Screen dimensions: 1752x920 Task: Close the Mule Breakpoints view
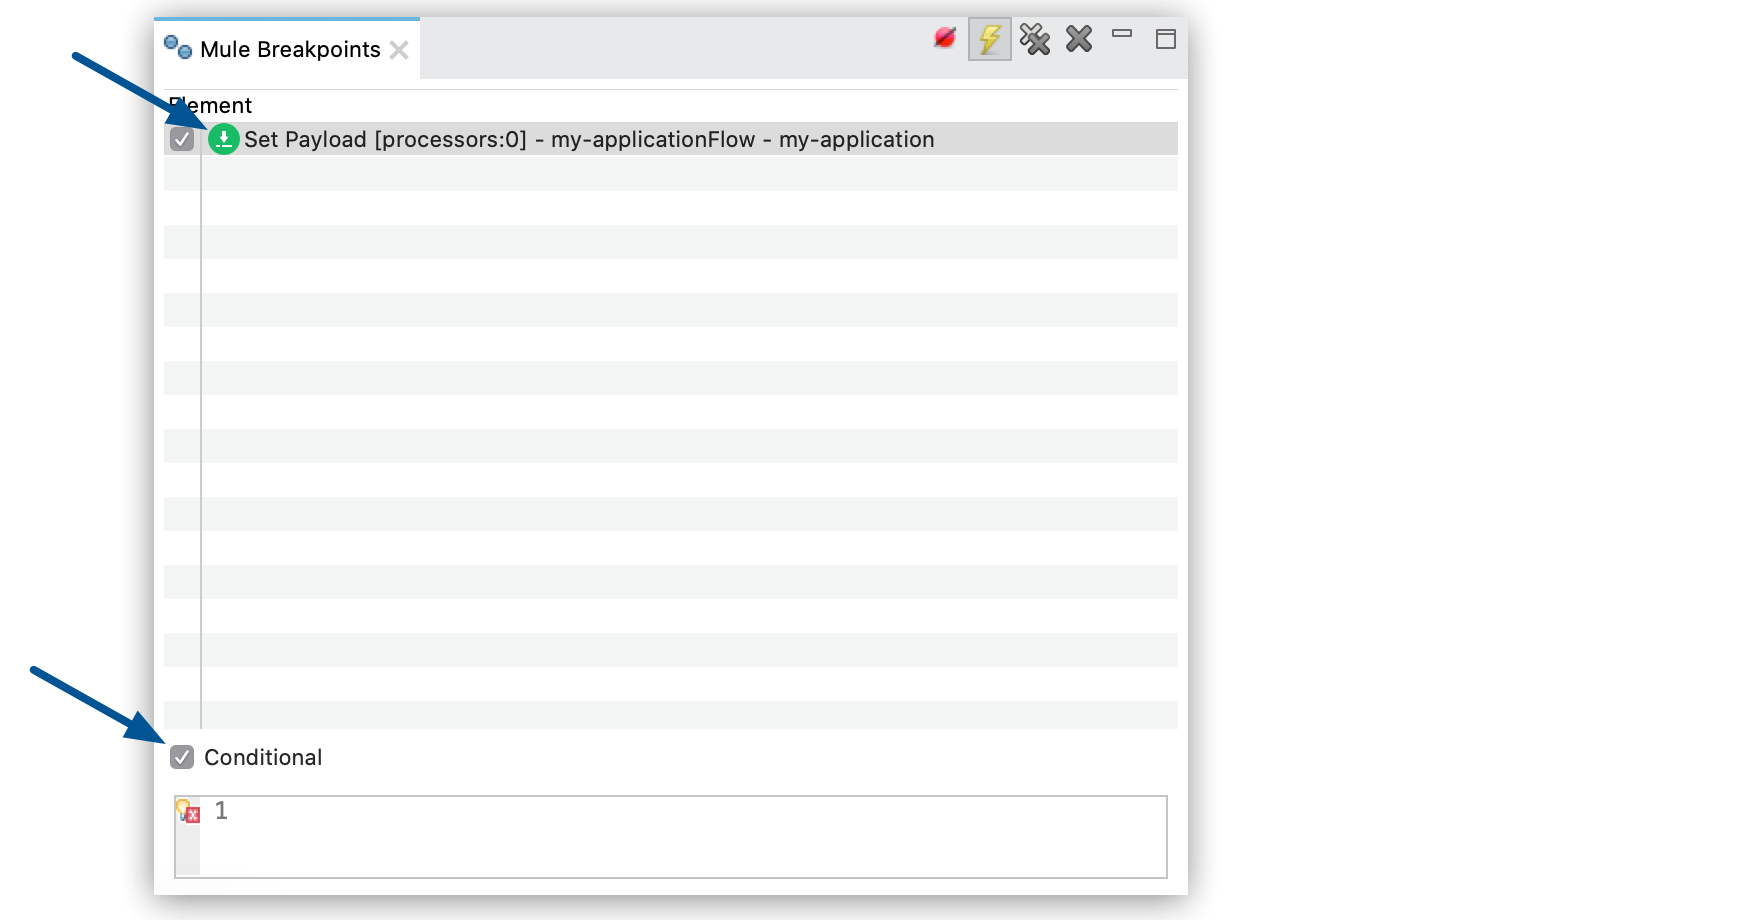pos(400,49)
